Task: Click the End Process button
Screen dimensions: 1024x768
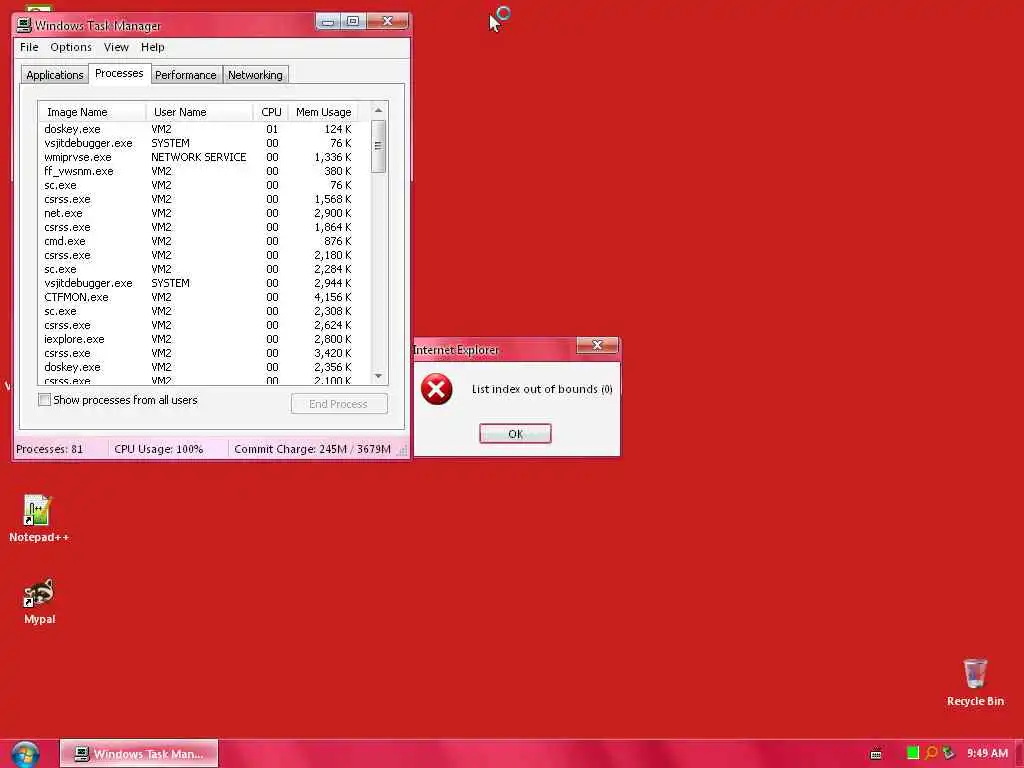Action: (x=339, y=404)
